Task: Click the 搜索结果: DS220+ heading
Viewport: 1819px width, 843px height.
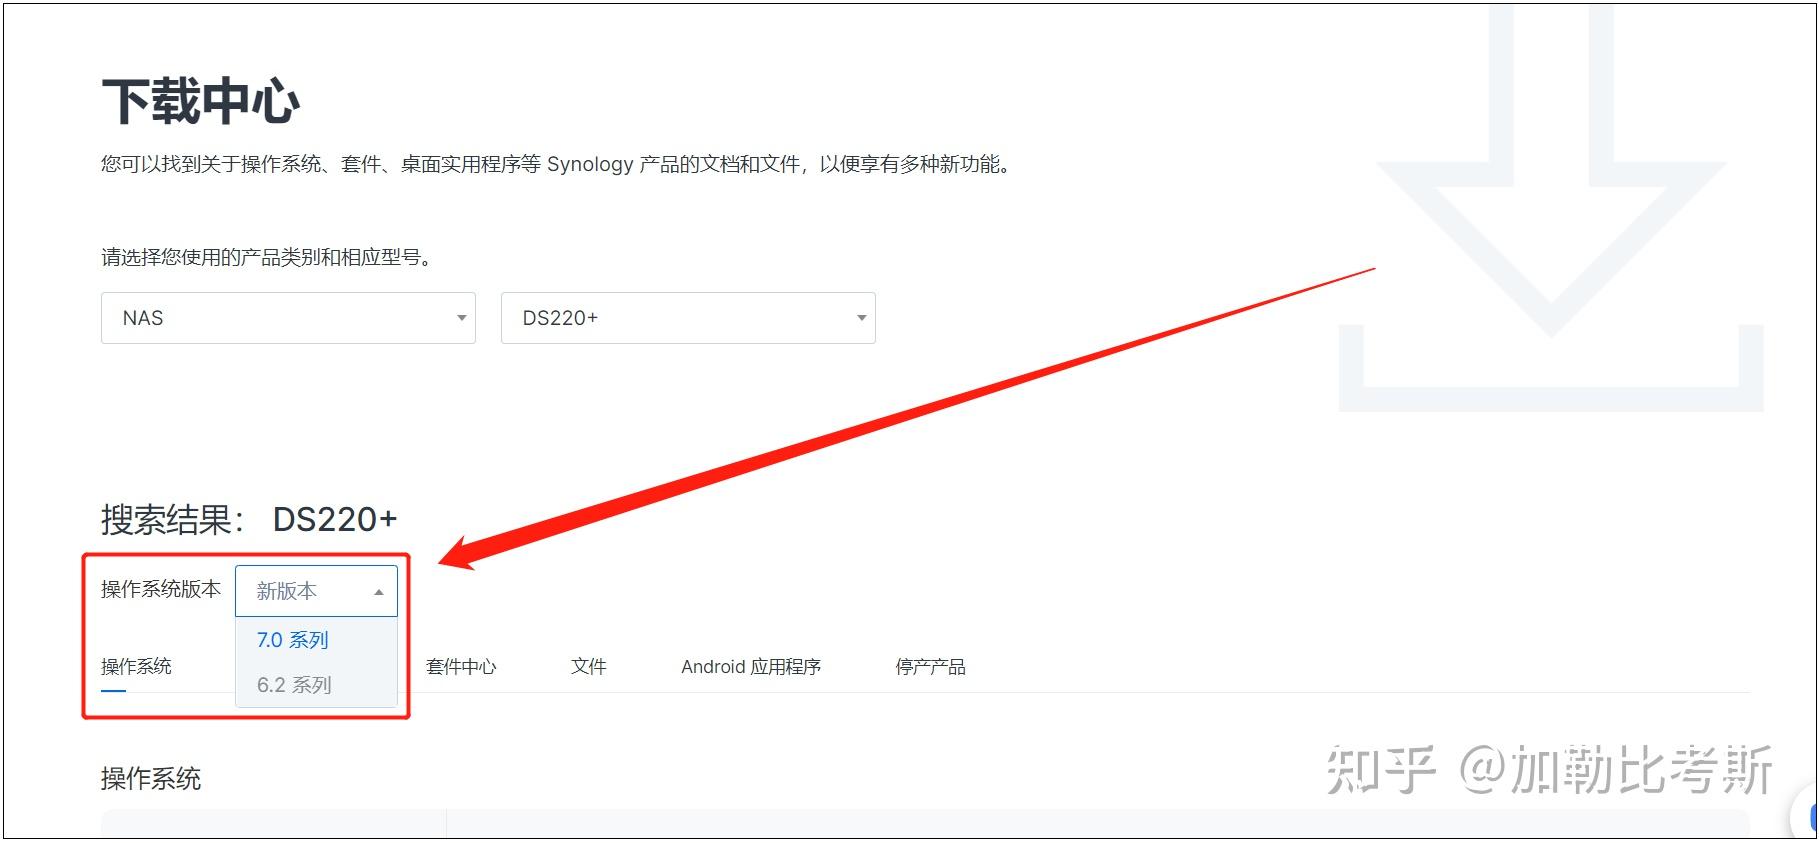Action: point(249,519)
